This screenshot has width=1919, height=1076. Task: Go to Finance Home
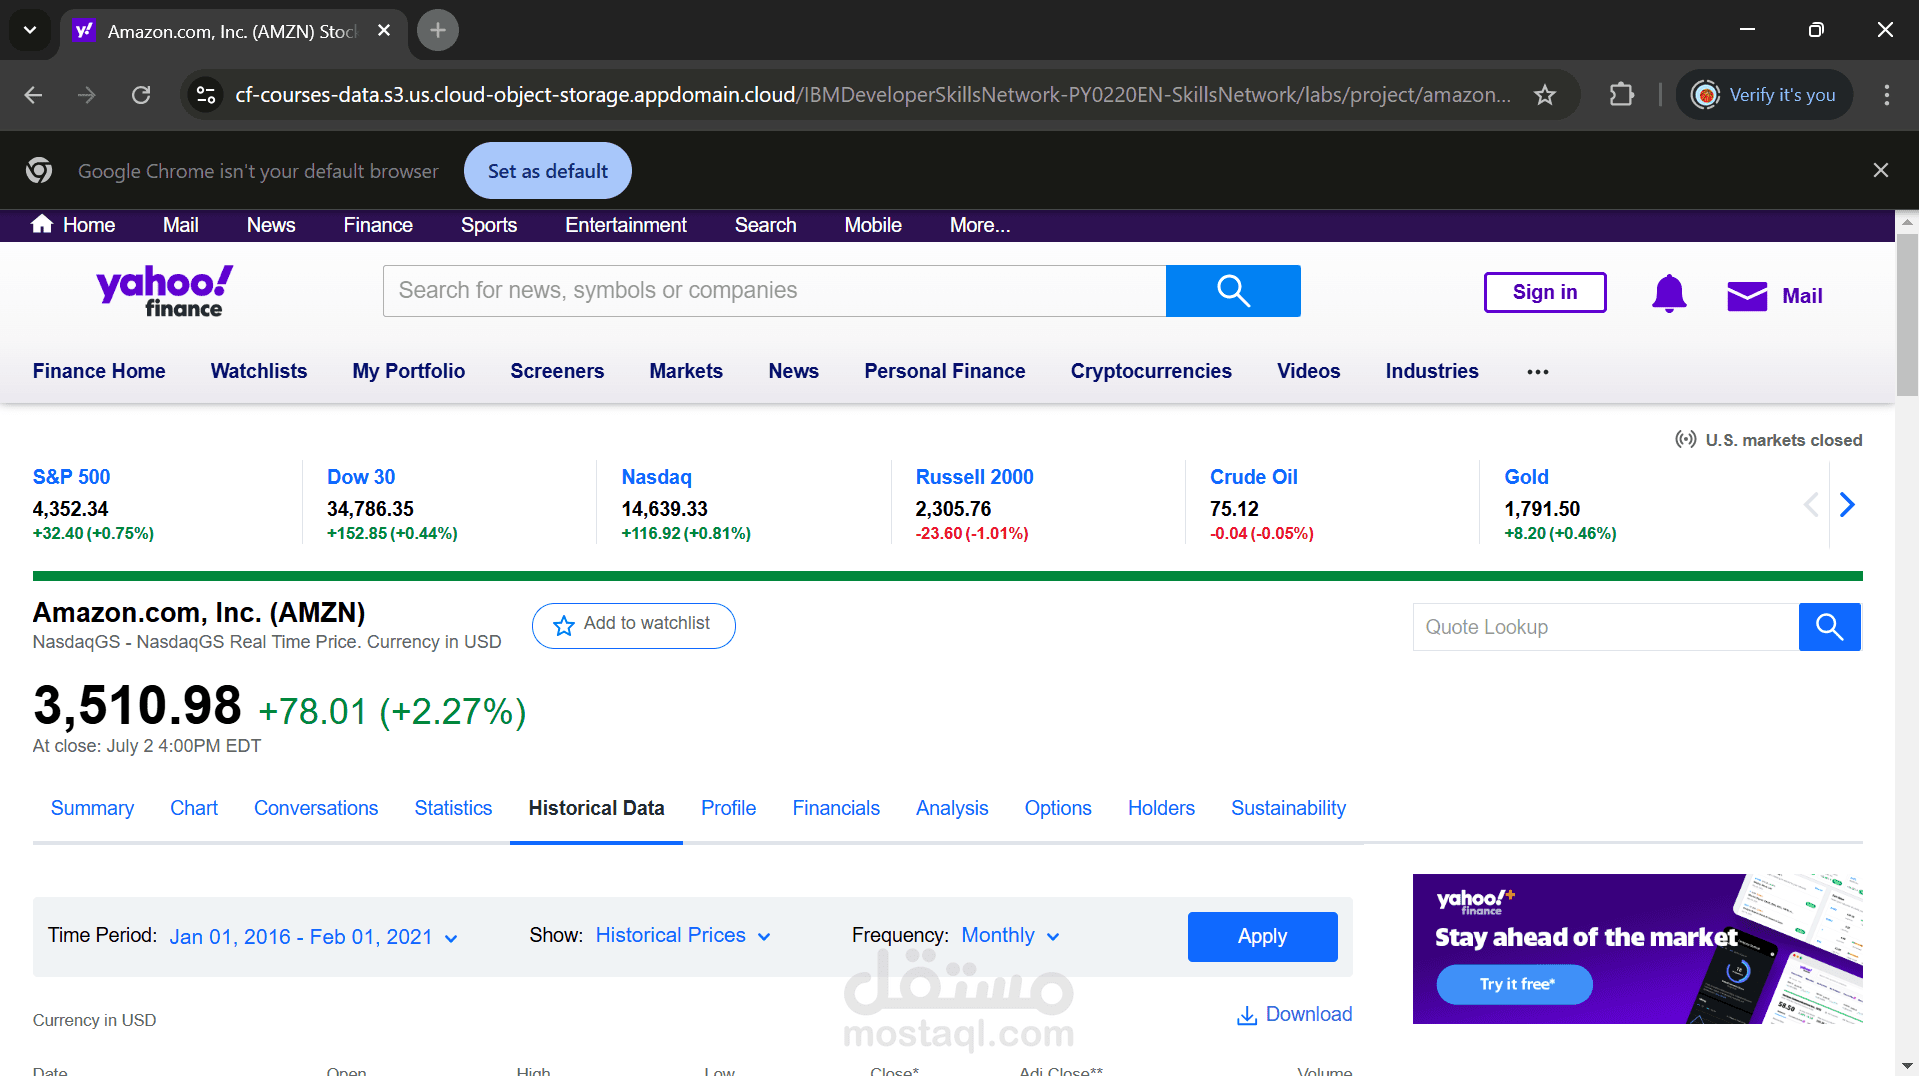pos(99,371)
